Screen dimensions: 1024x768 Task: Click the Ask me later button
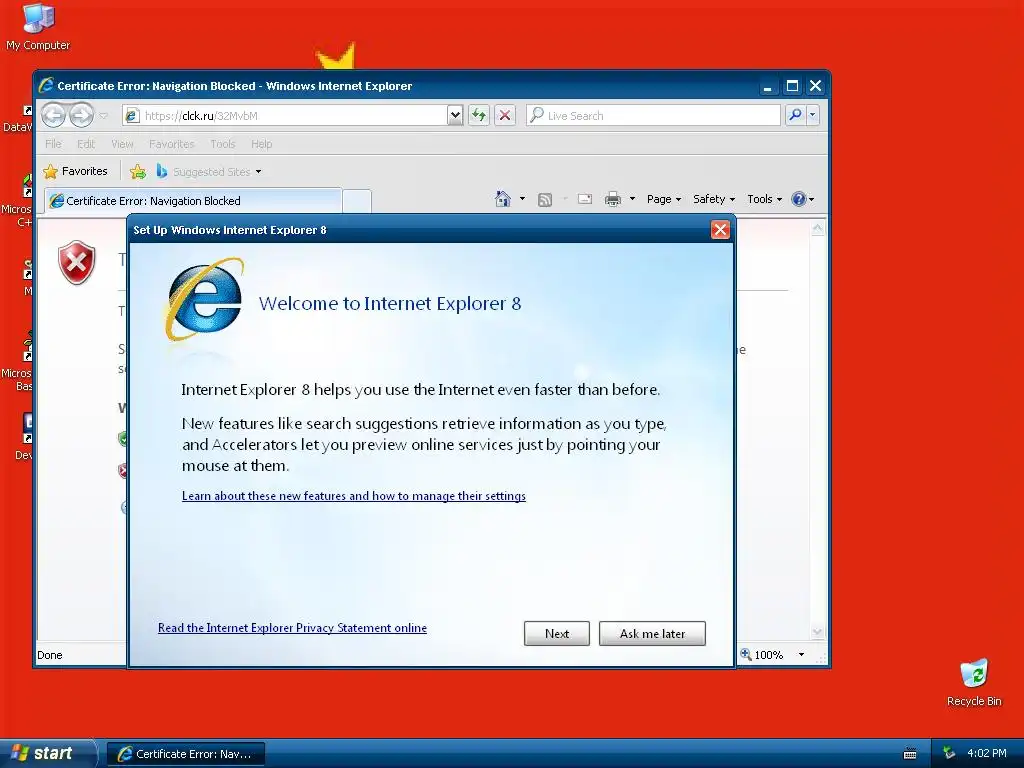click(652, 633)
